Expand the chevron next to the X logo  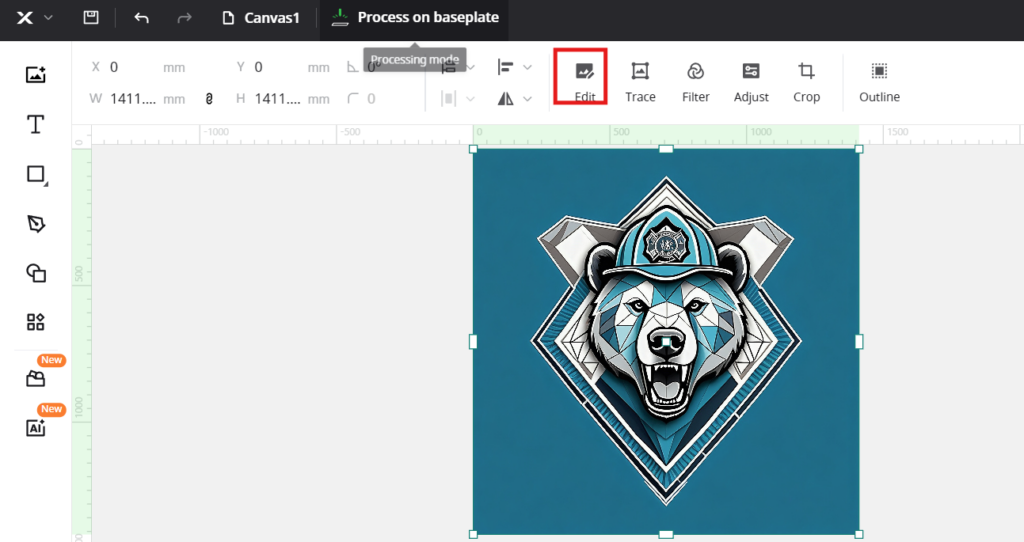pyautogui.click(x=48, y=18)
